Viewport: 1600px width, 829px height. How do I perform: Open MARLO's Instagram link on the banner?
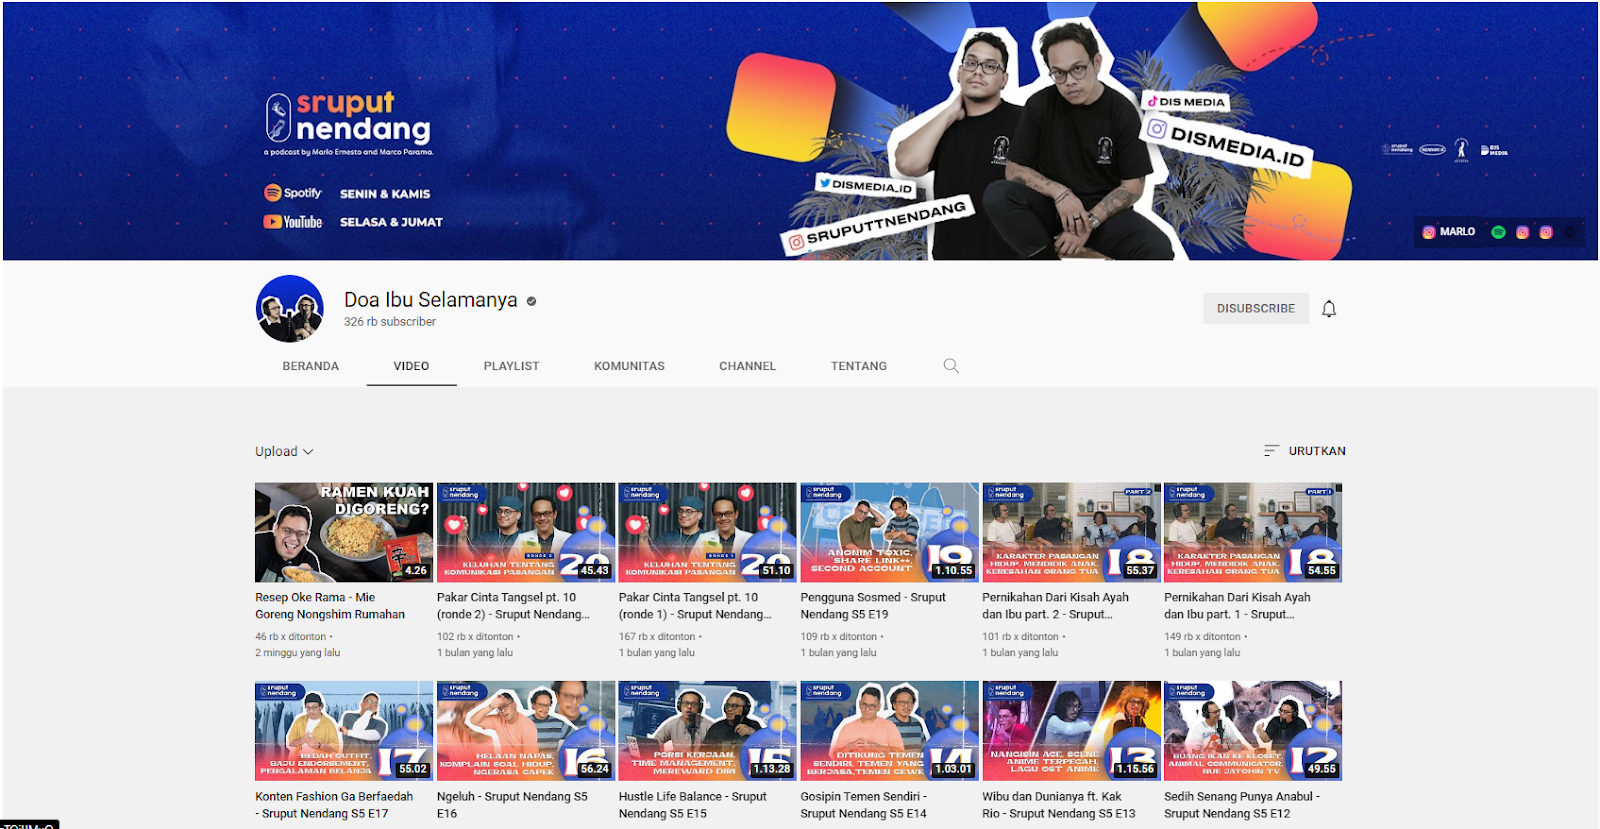1449,232
